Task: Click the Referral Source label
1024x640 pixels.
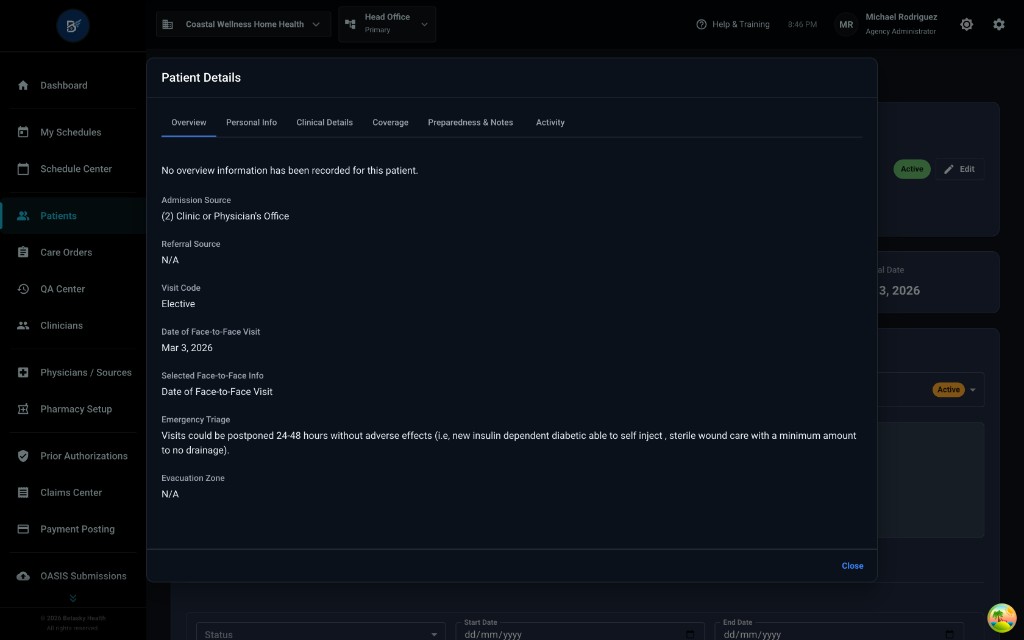Action: pos(191,244)
